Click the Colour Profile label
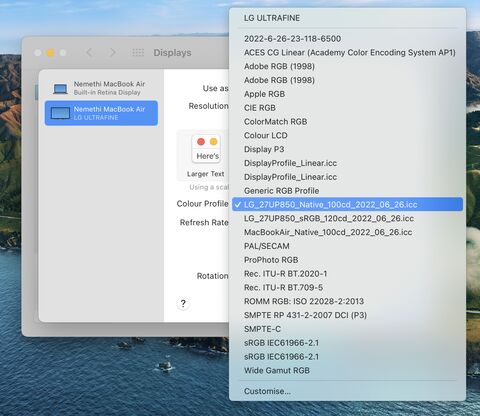Viewport: 480px width, 416px height. pyautogui.click(x=202, y=204)
